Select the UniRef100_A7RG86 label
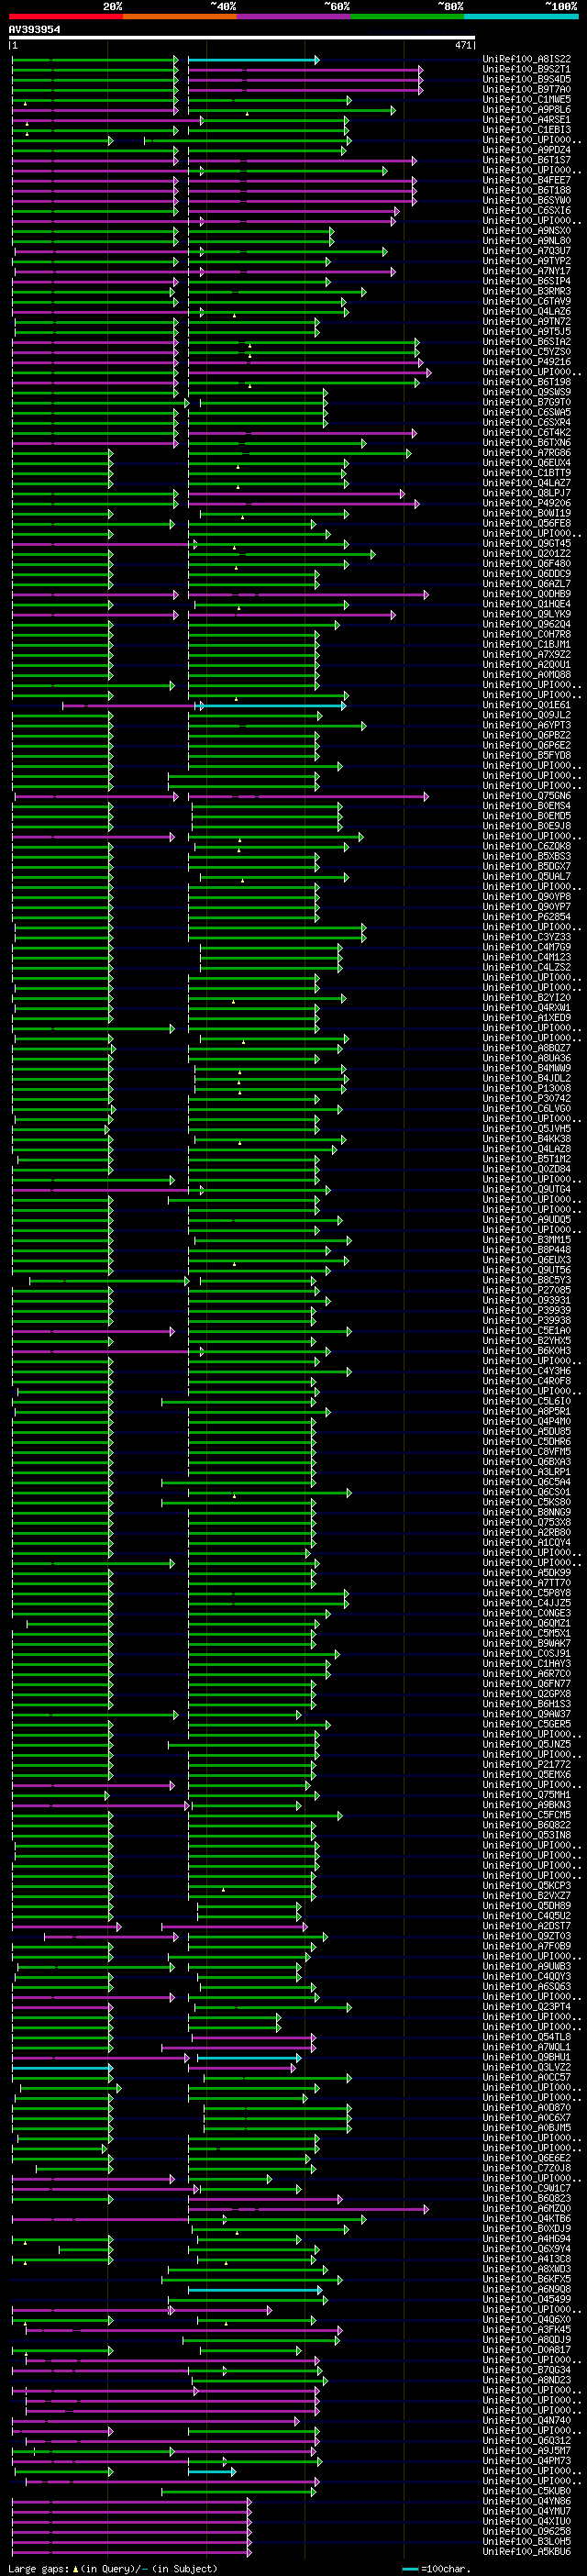 527,452
